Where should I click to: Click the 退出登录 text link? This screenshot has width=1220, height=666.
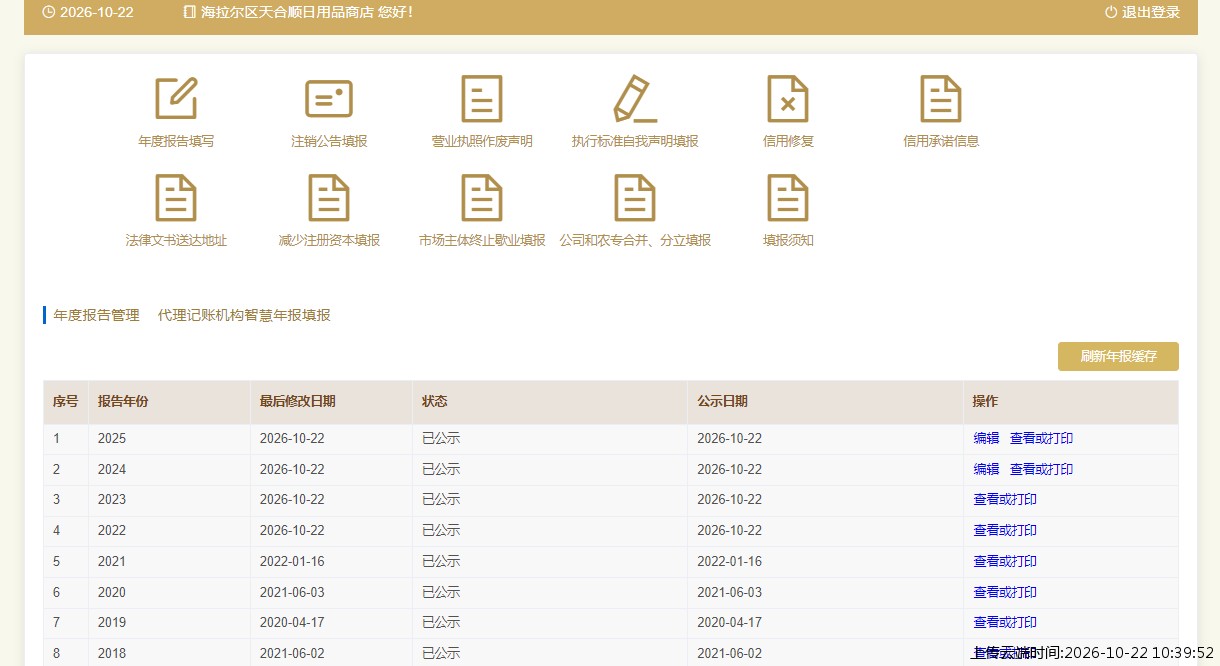pyautogui.click(x=1151, y=12)
